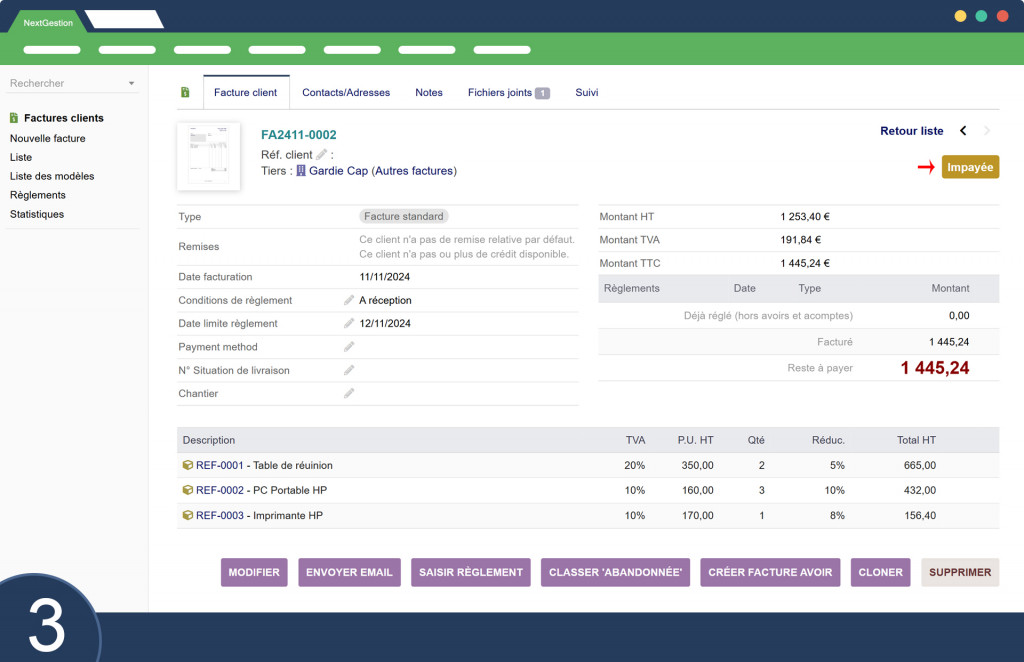
Task: Click the invoice icon tab at left
Action: point(185,92)
